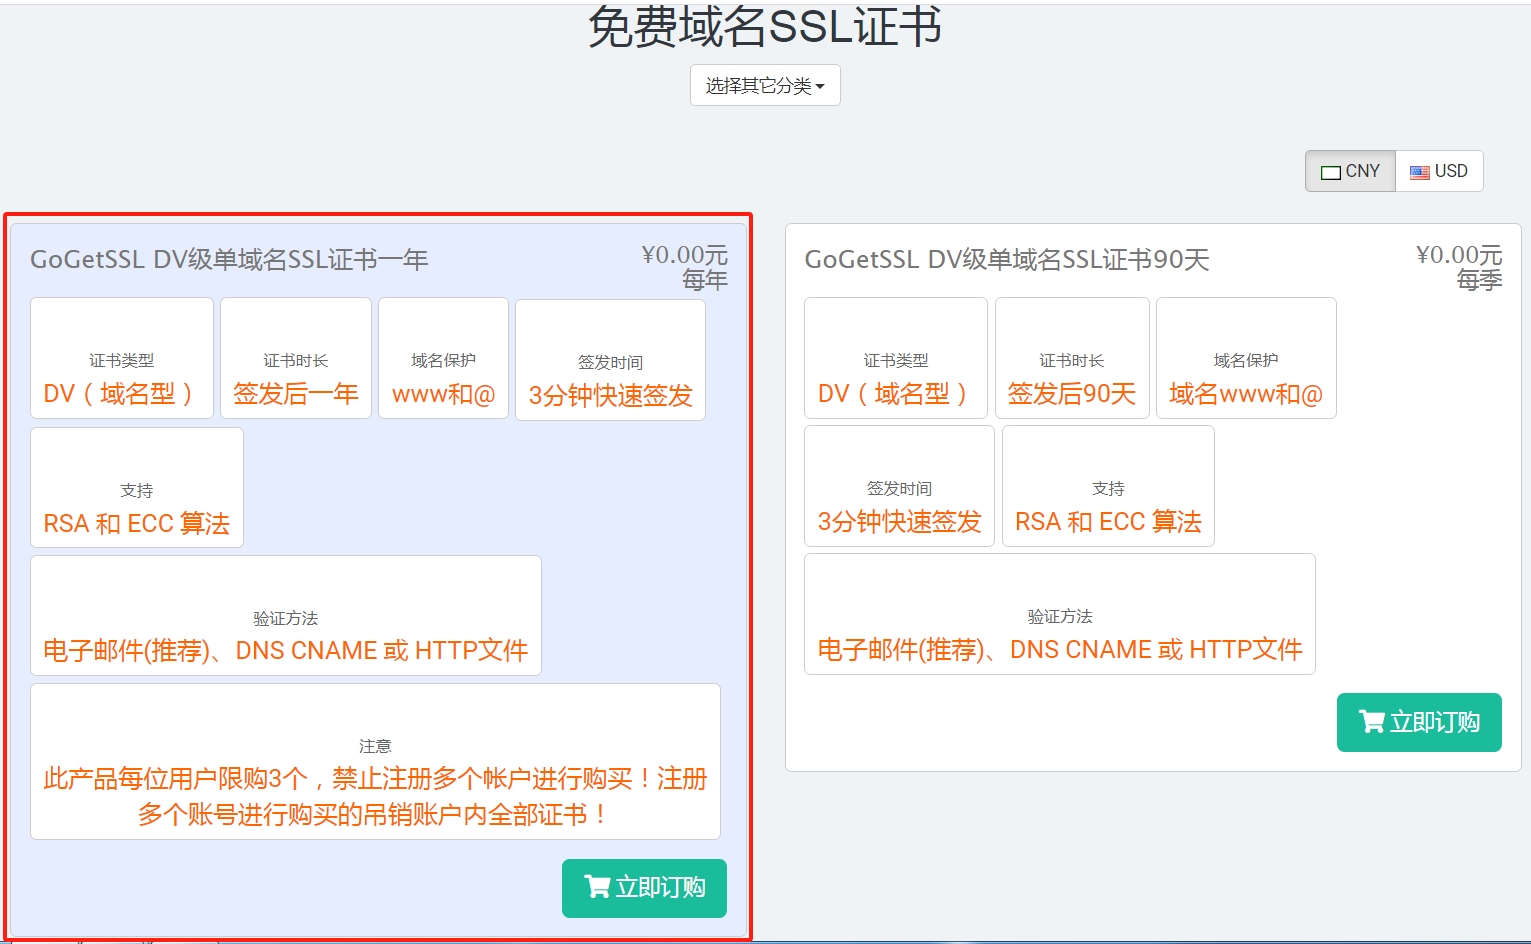Select the 签发后一年 certificate duration box
Viewport: 1531px width, 944px height.
[296, 358]
